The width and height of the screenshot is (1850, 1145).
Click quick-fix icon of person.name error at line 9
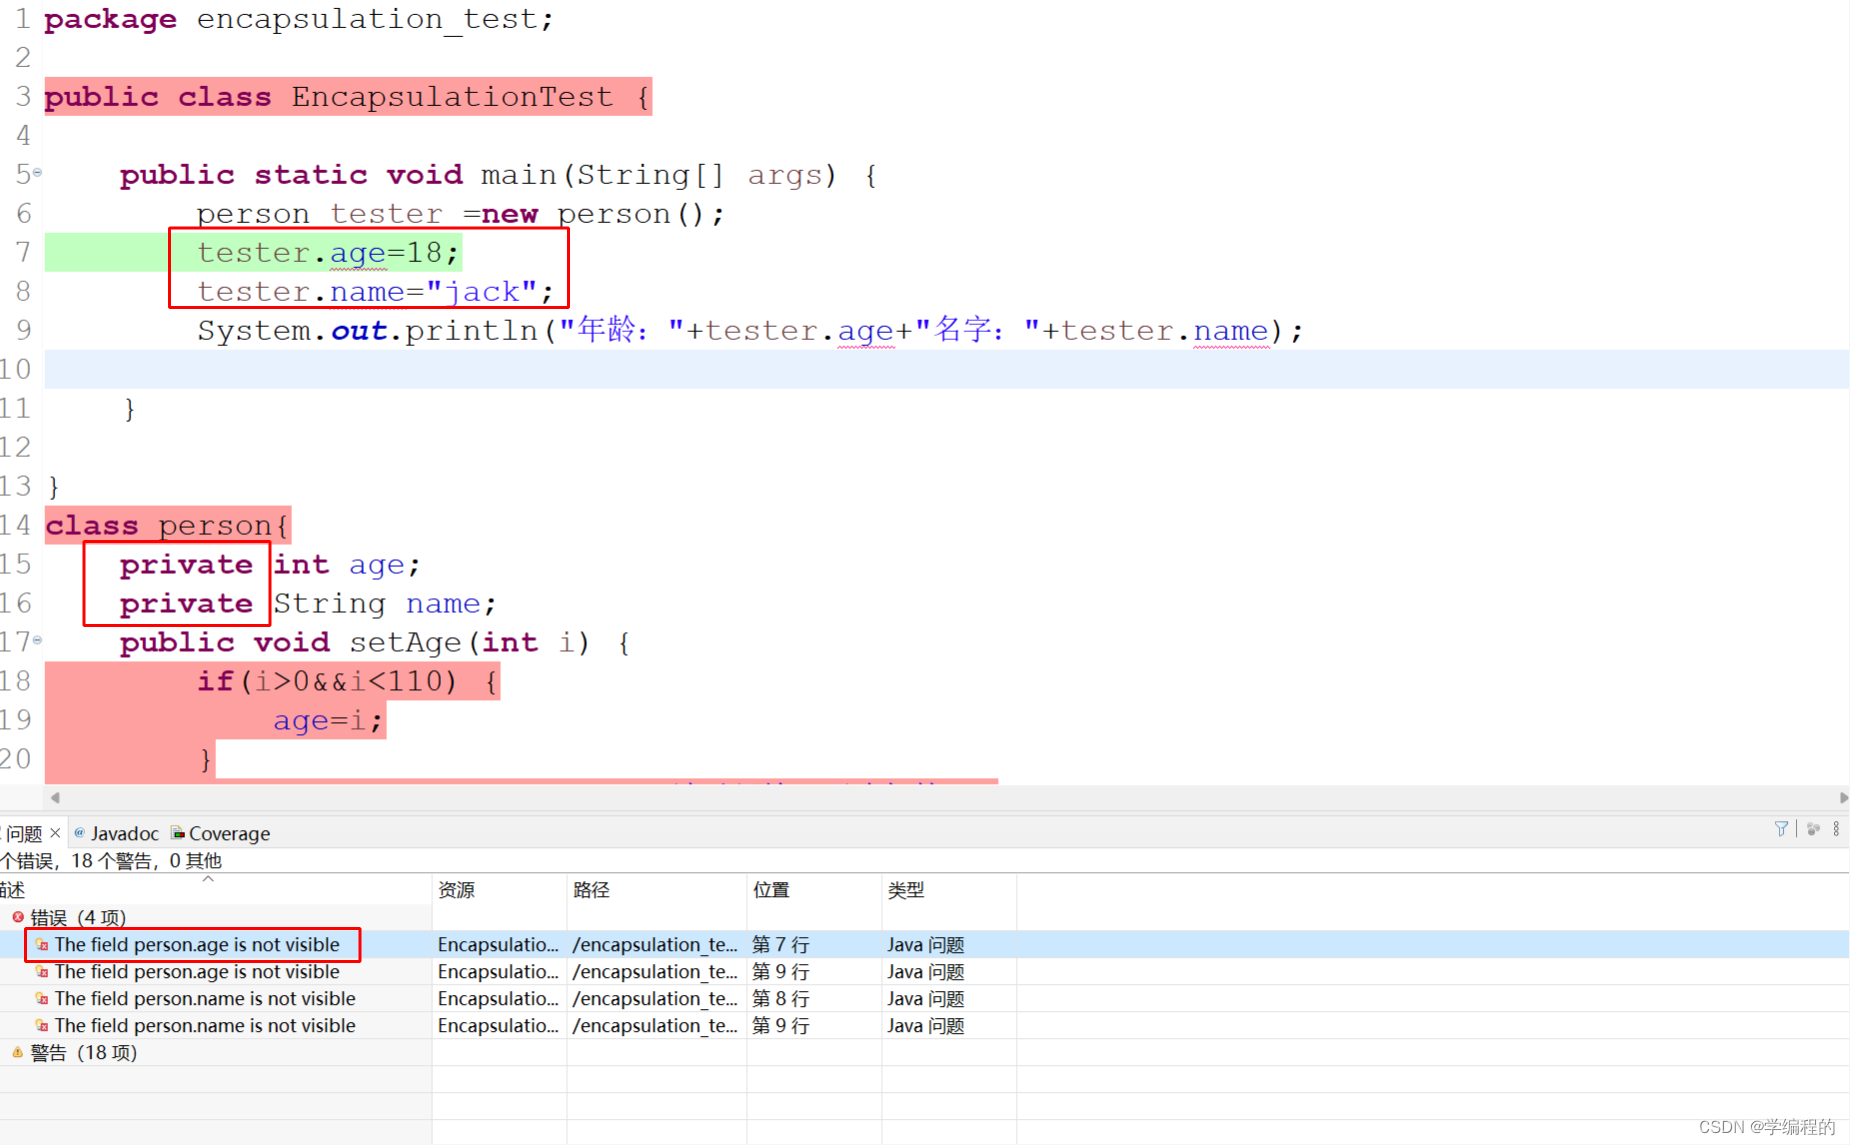[42, 1025]
